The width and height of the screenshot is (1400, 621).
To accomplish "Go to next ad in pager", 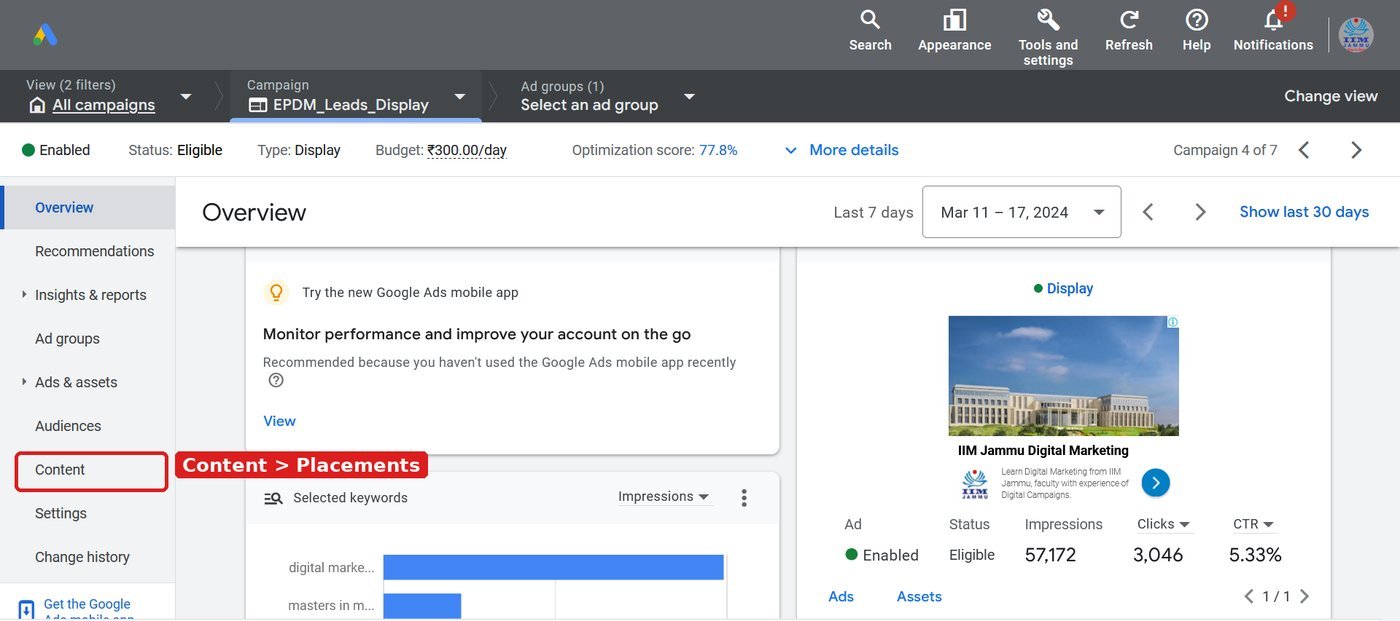I will 1303,596.
